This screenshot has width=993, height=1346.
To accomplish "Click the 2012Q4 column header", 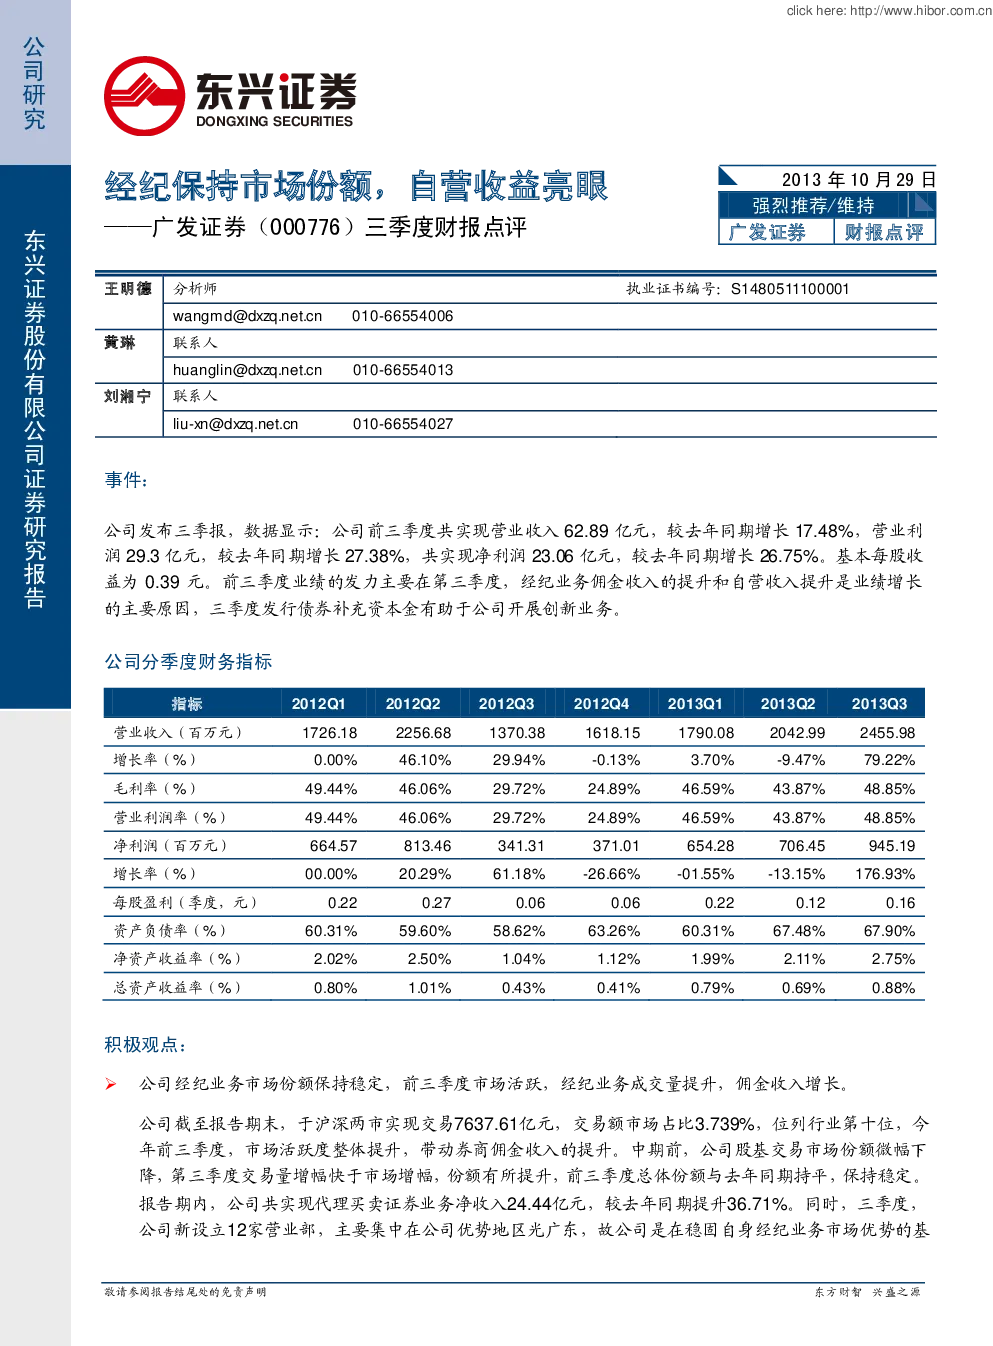I will pos(601,704).
